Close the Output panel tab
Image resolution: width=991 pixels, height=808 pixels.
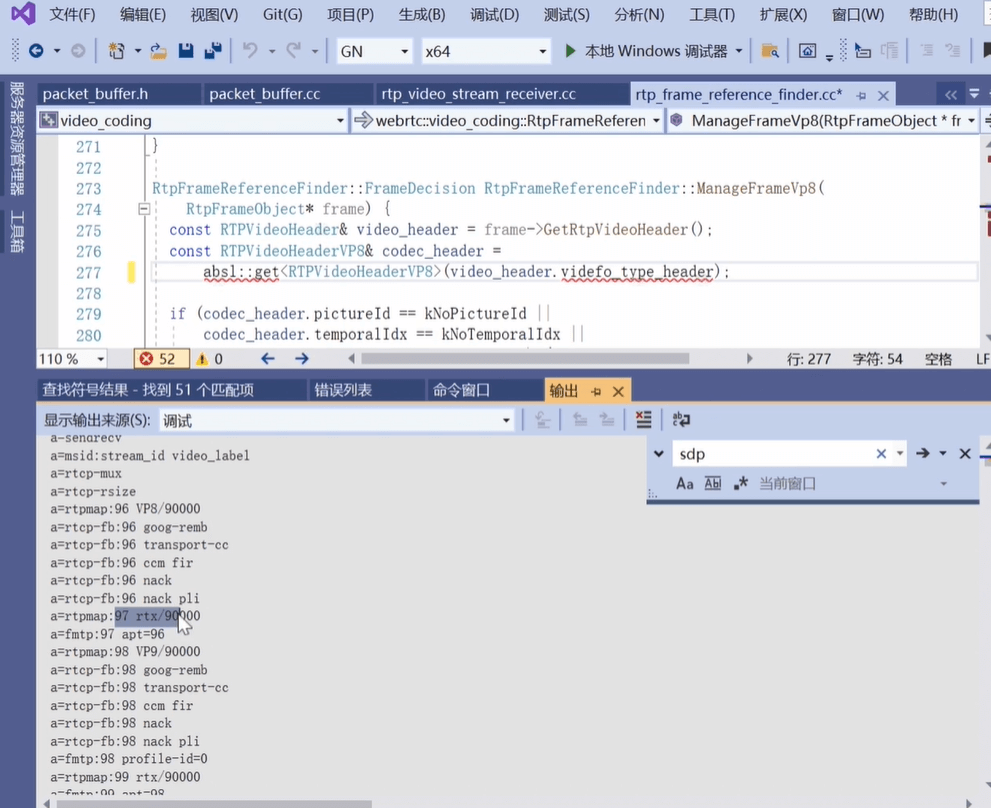click(x=619, y=392)
